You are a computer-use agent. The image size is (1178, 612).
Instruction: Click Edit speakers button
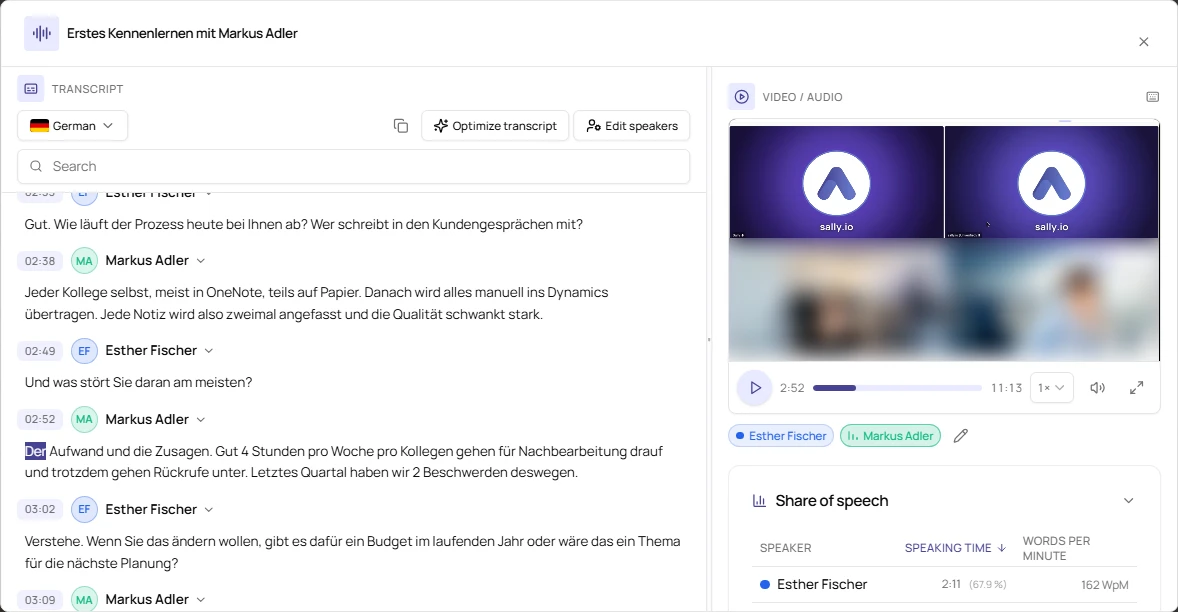632,125
